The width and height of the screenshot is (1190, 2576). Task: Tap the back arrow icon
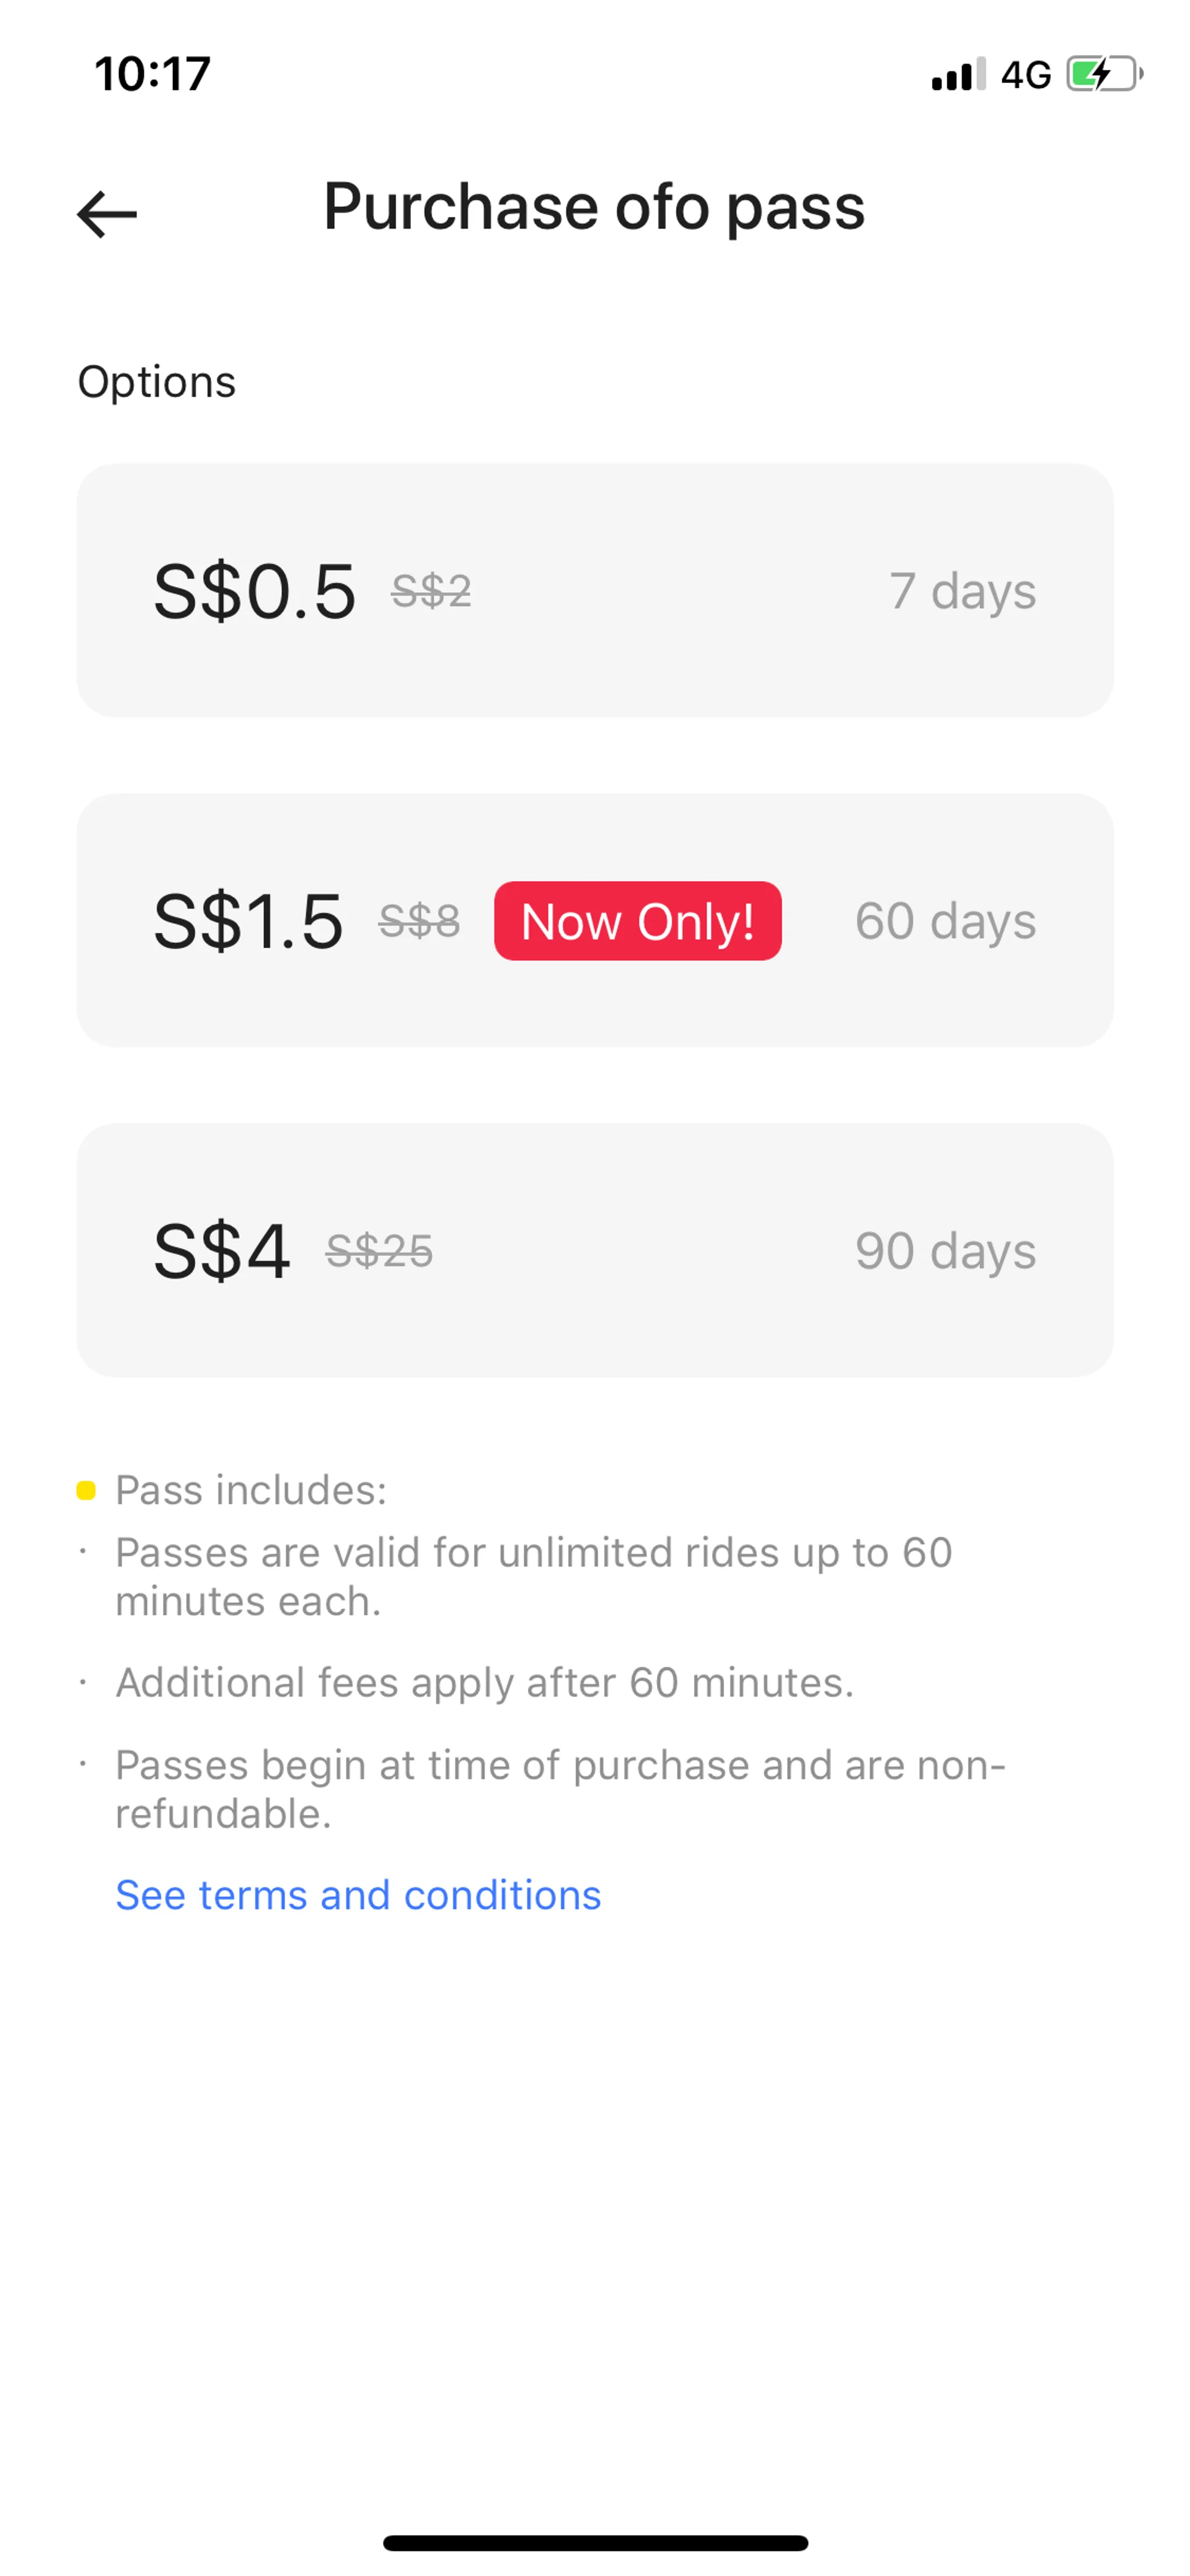(107, 213)
